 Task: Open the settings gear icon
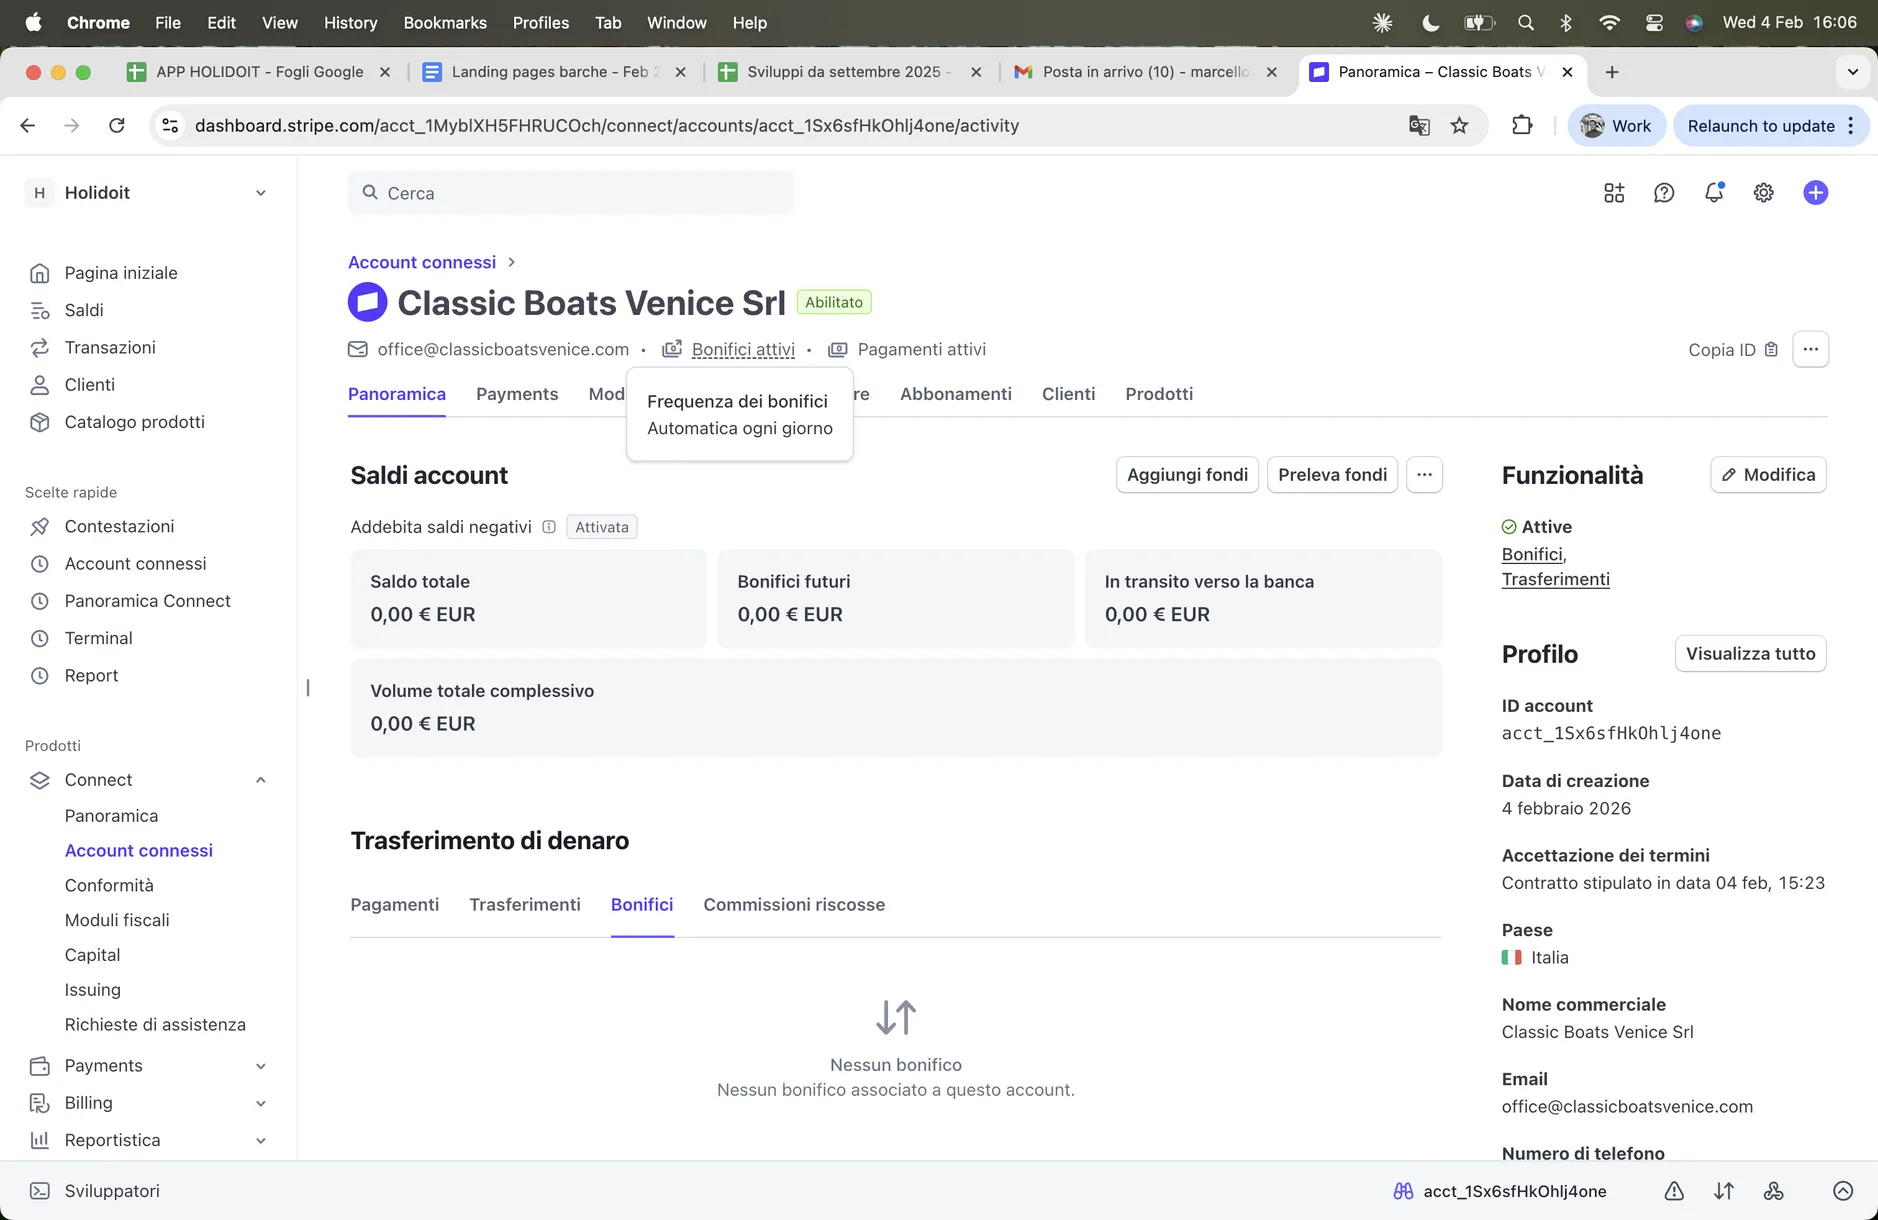coord(1763,193)
